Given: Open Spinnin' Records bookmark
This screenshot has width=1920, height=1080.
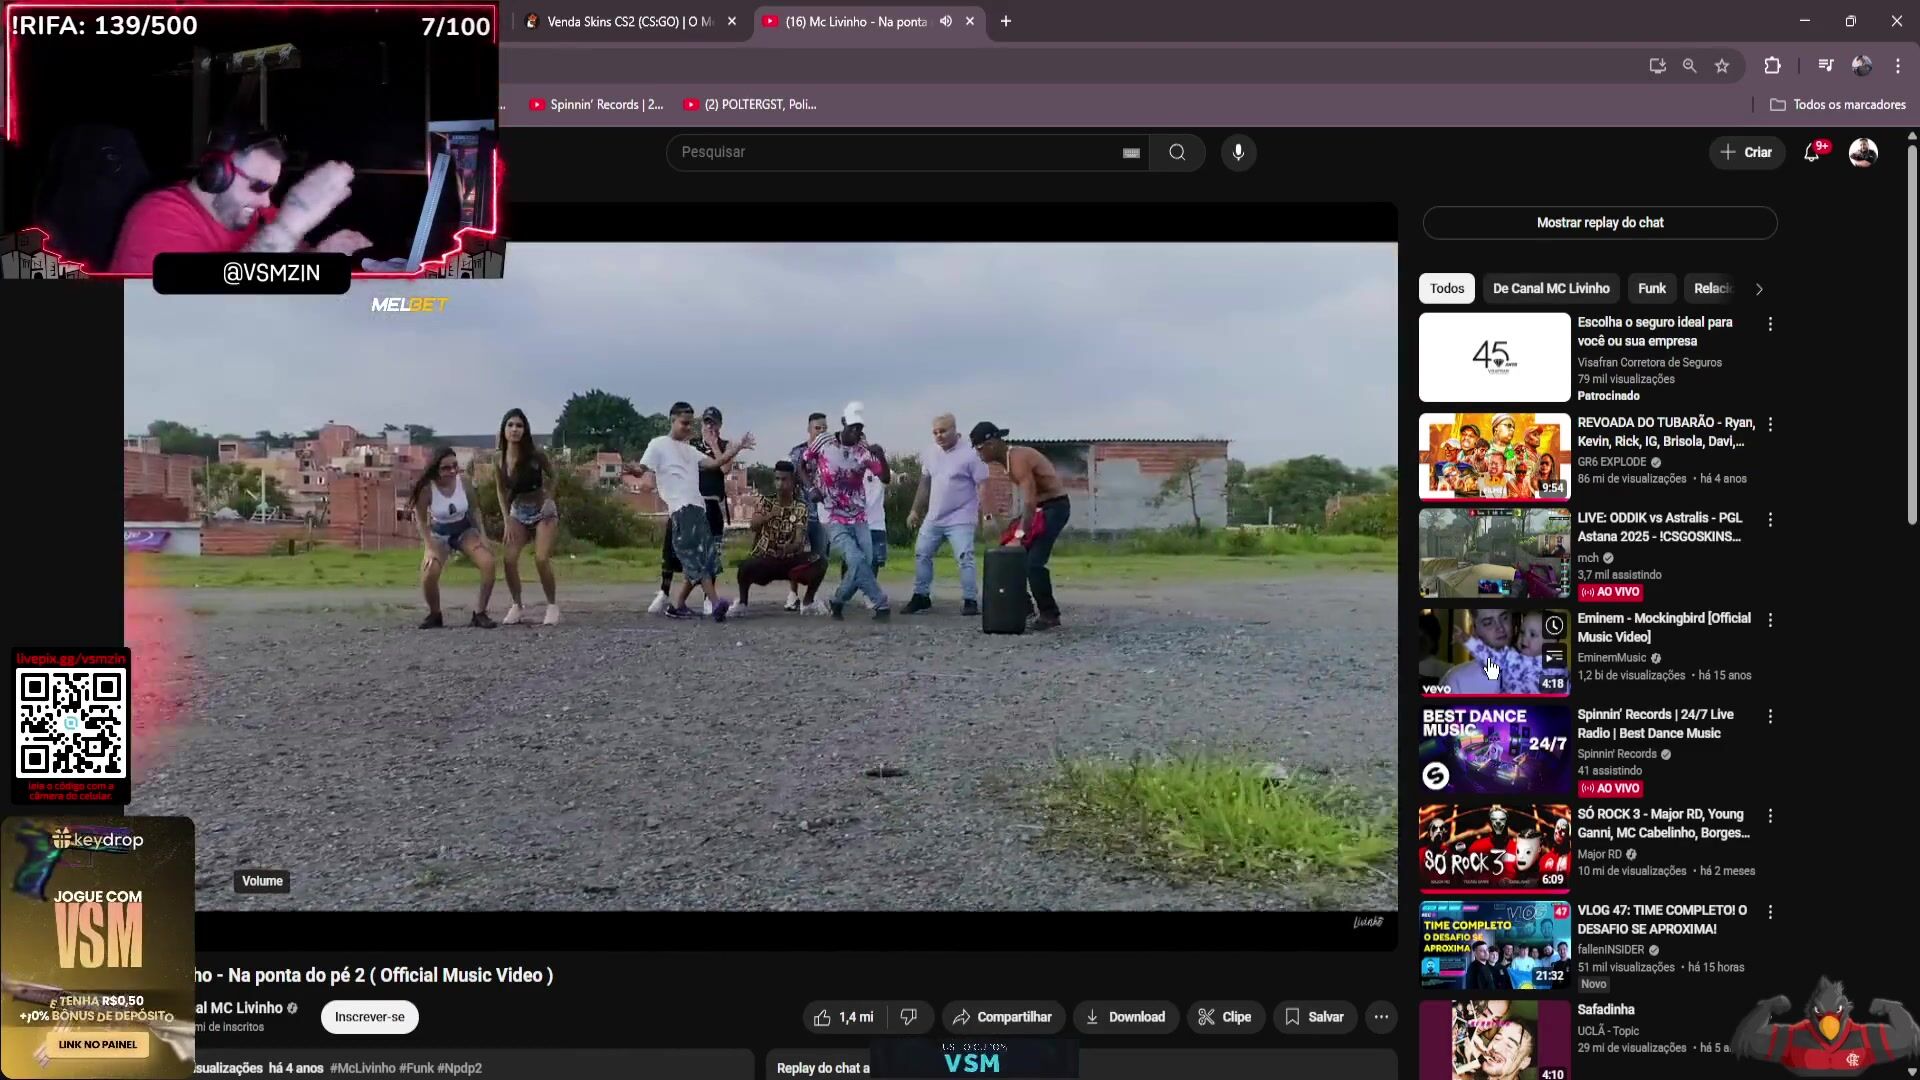Looking at the screenshot, I should coord(596,104).
